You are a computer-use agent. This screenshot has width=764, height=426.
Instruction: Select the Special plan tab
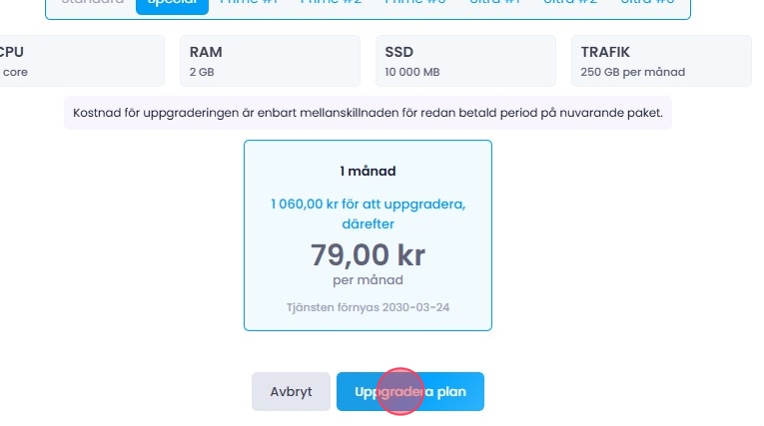point(172,3)
